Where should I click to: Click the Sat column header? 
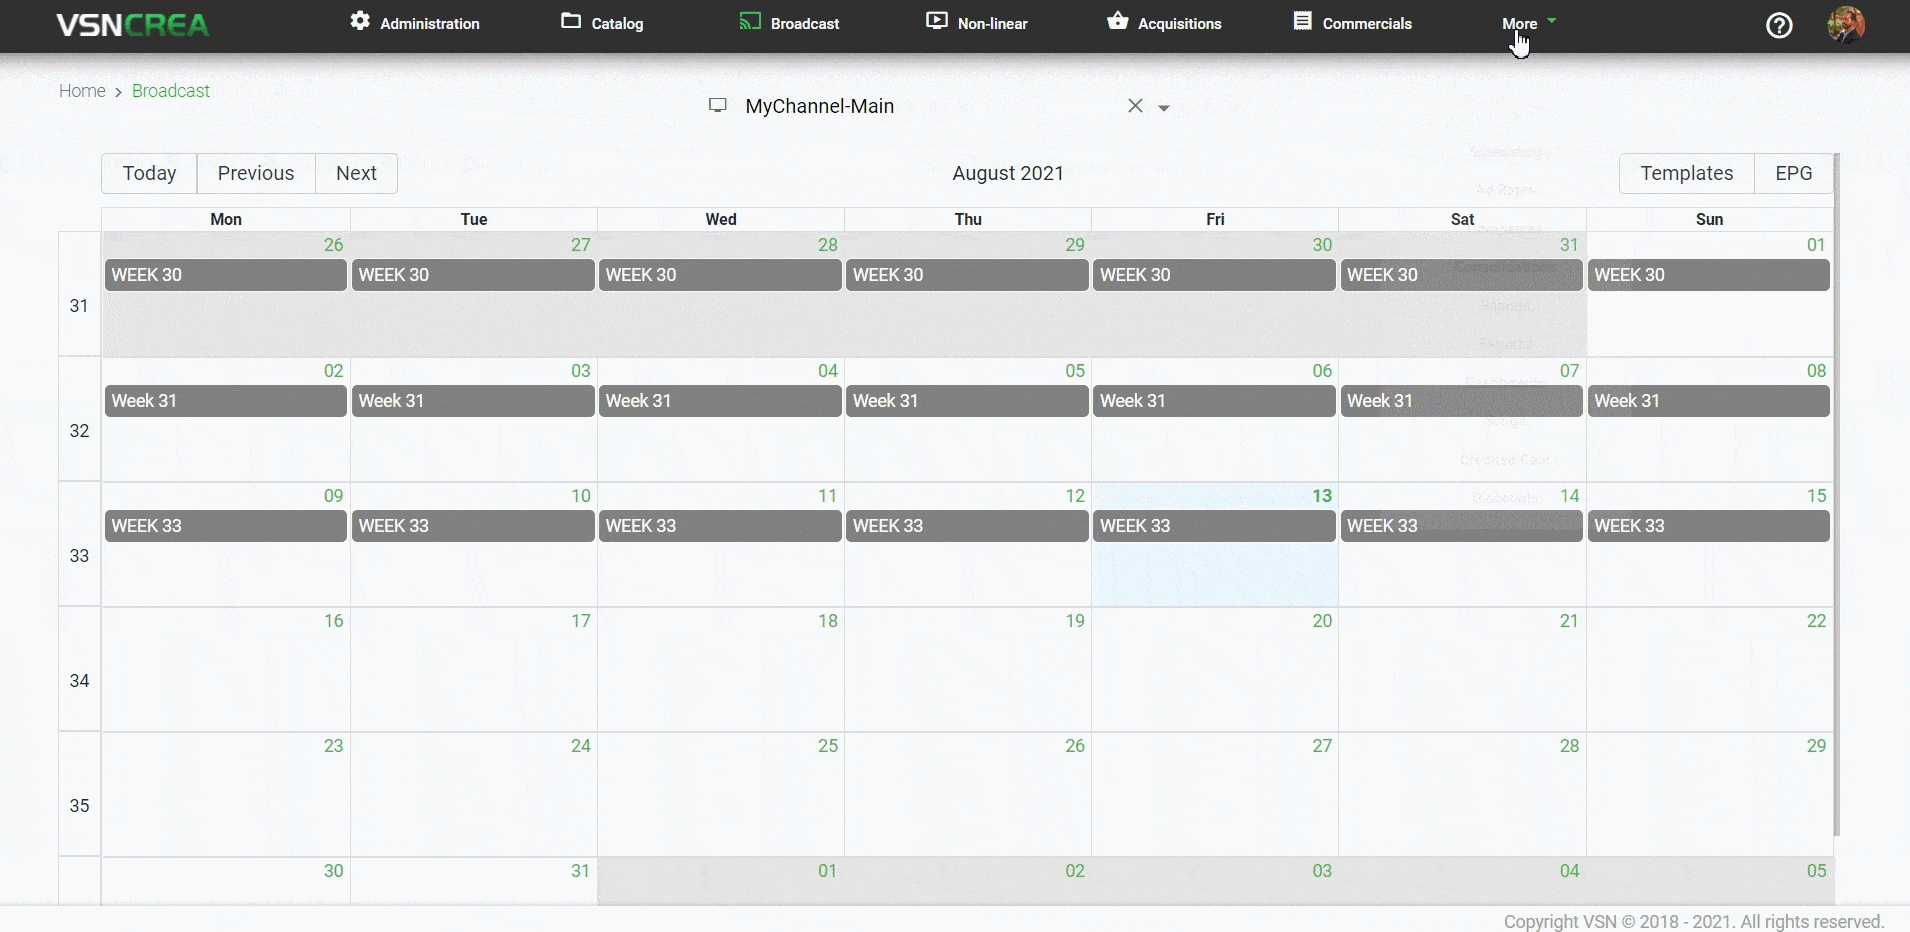coord(1462,219)
